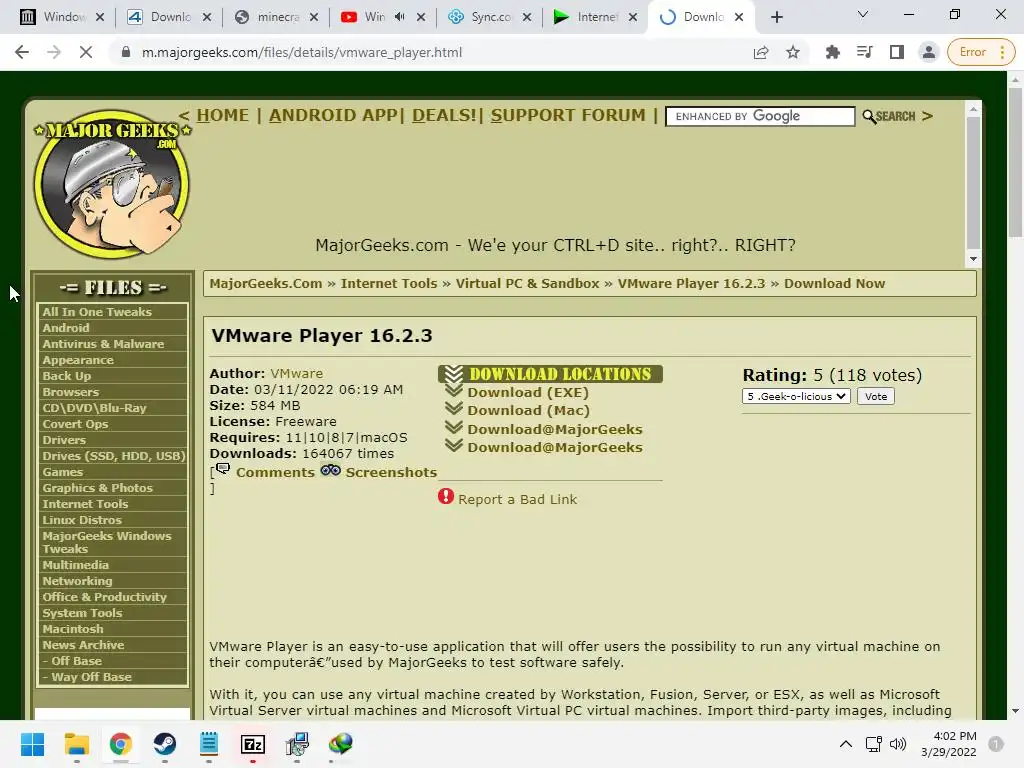Image resolution: width=1024 pixels, height=768 pixels.
Task: Open the SUPPORT FORUM link
Action: point(568,116)
